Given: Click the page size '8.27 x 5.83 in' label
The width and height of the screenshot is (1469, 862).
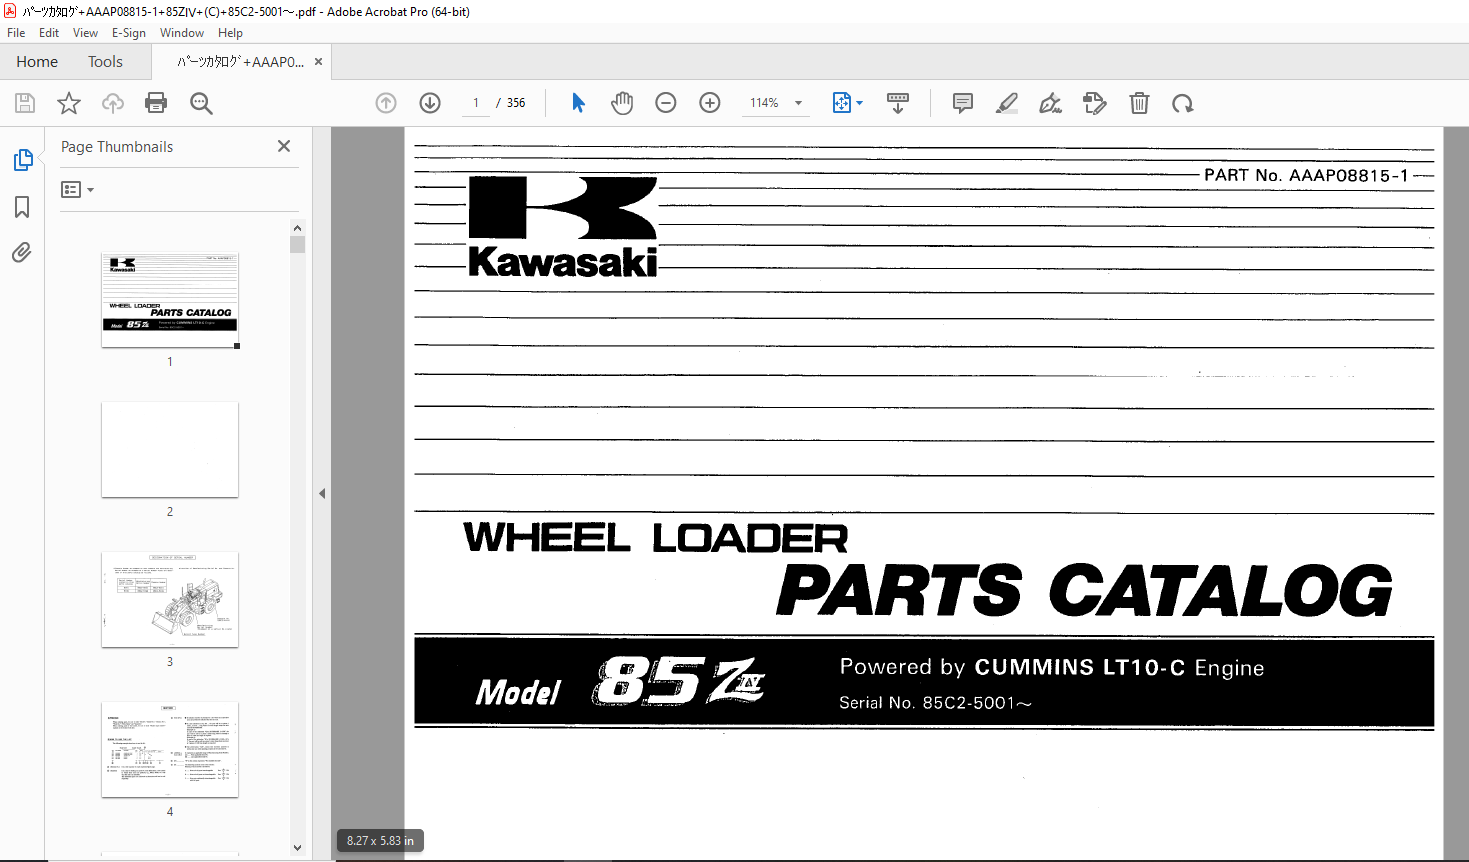Looking at the screenshot, I should pos(380,841).
